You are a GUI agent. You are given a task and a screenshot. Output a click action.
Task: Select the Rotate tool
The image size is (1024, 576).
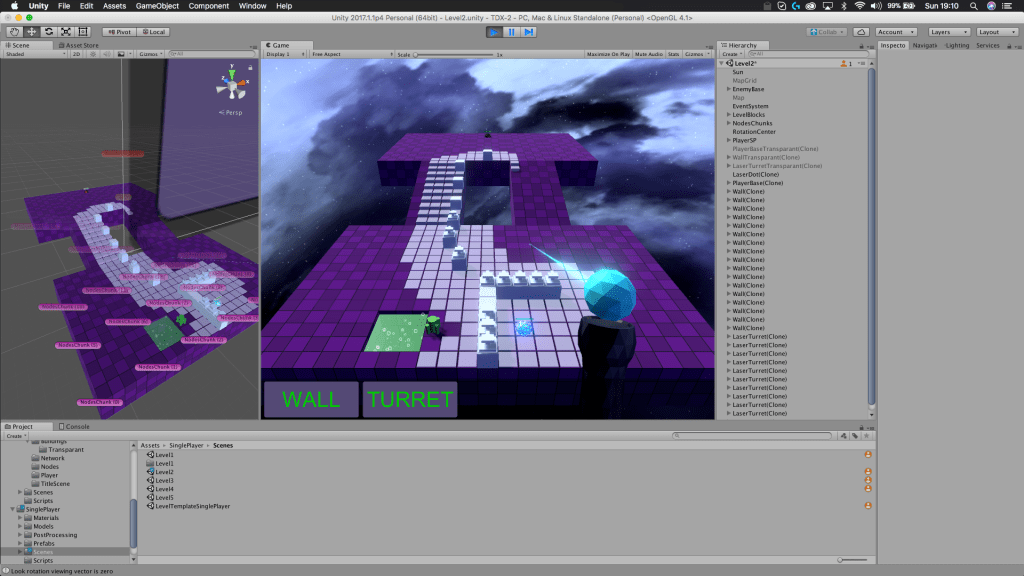(x=47, y=32)
